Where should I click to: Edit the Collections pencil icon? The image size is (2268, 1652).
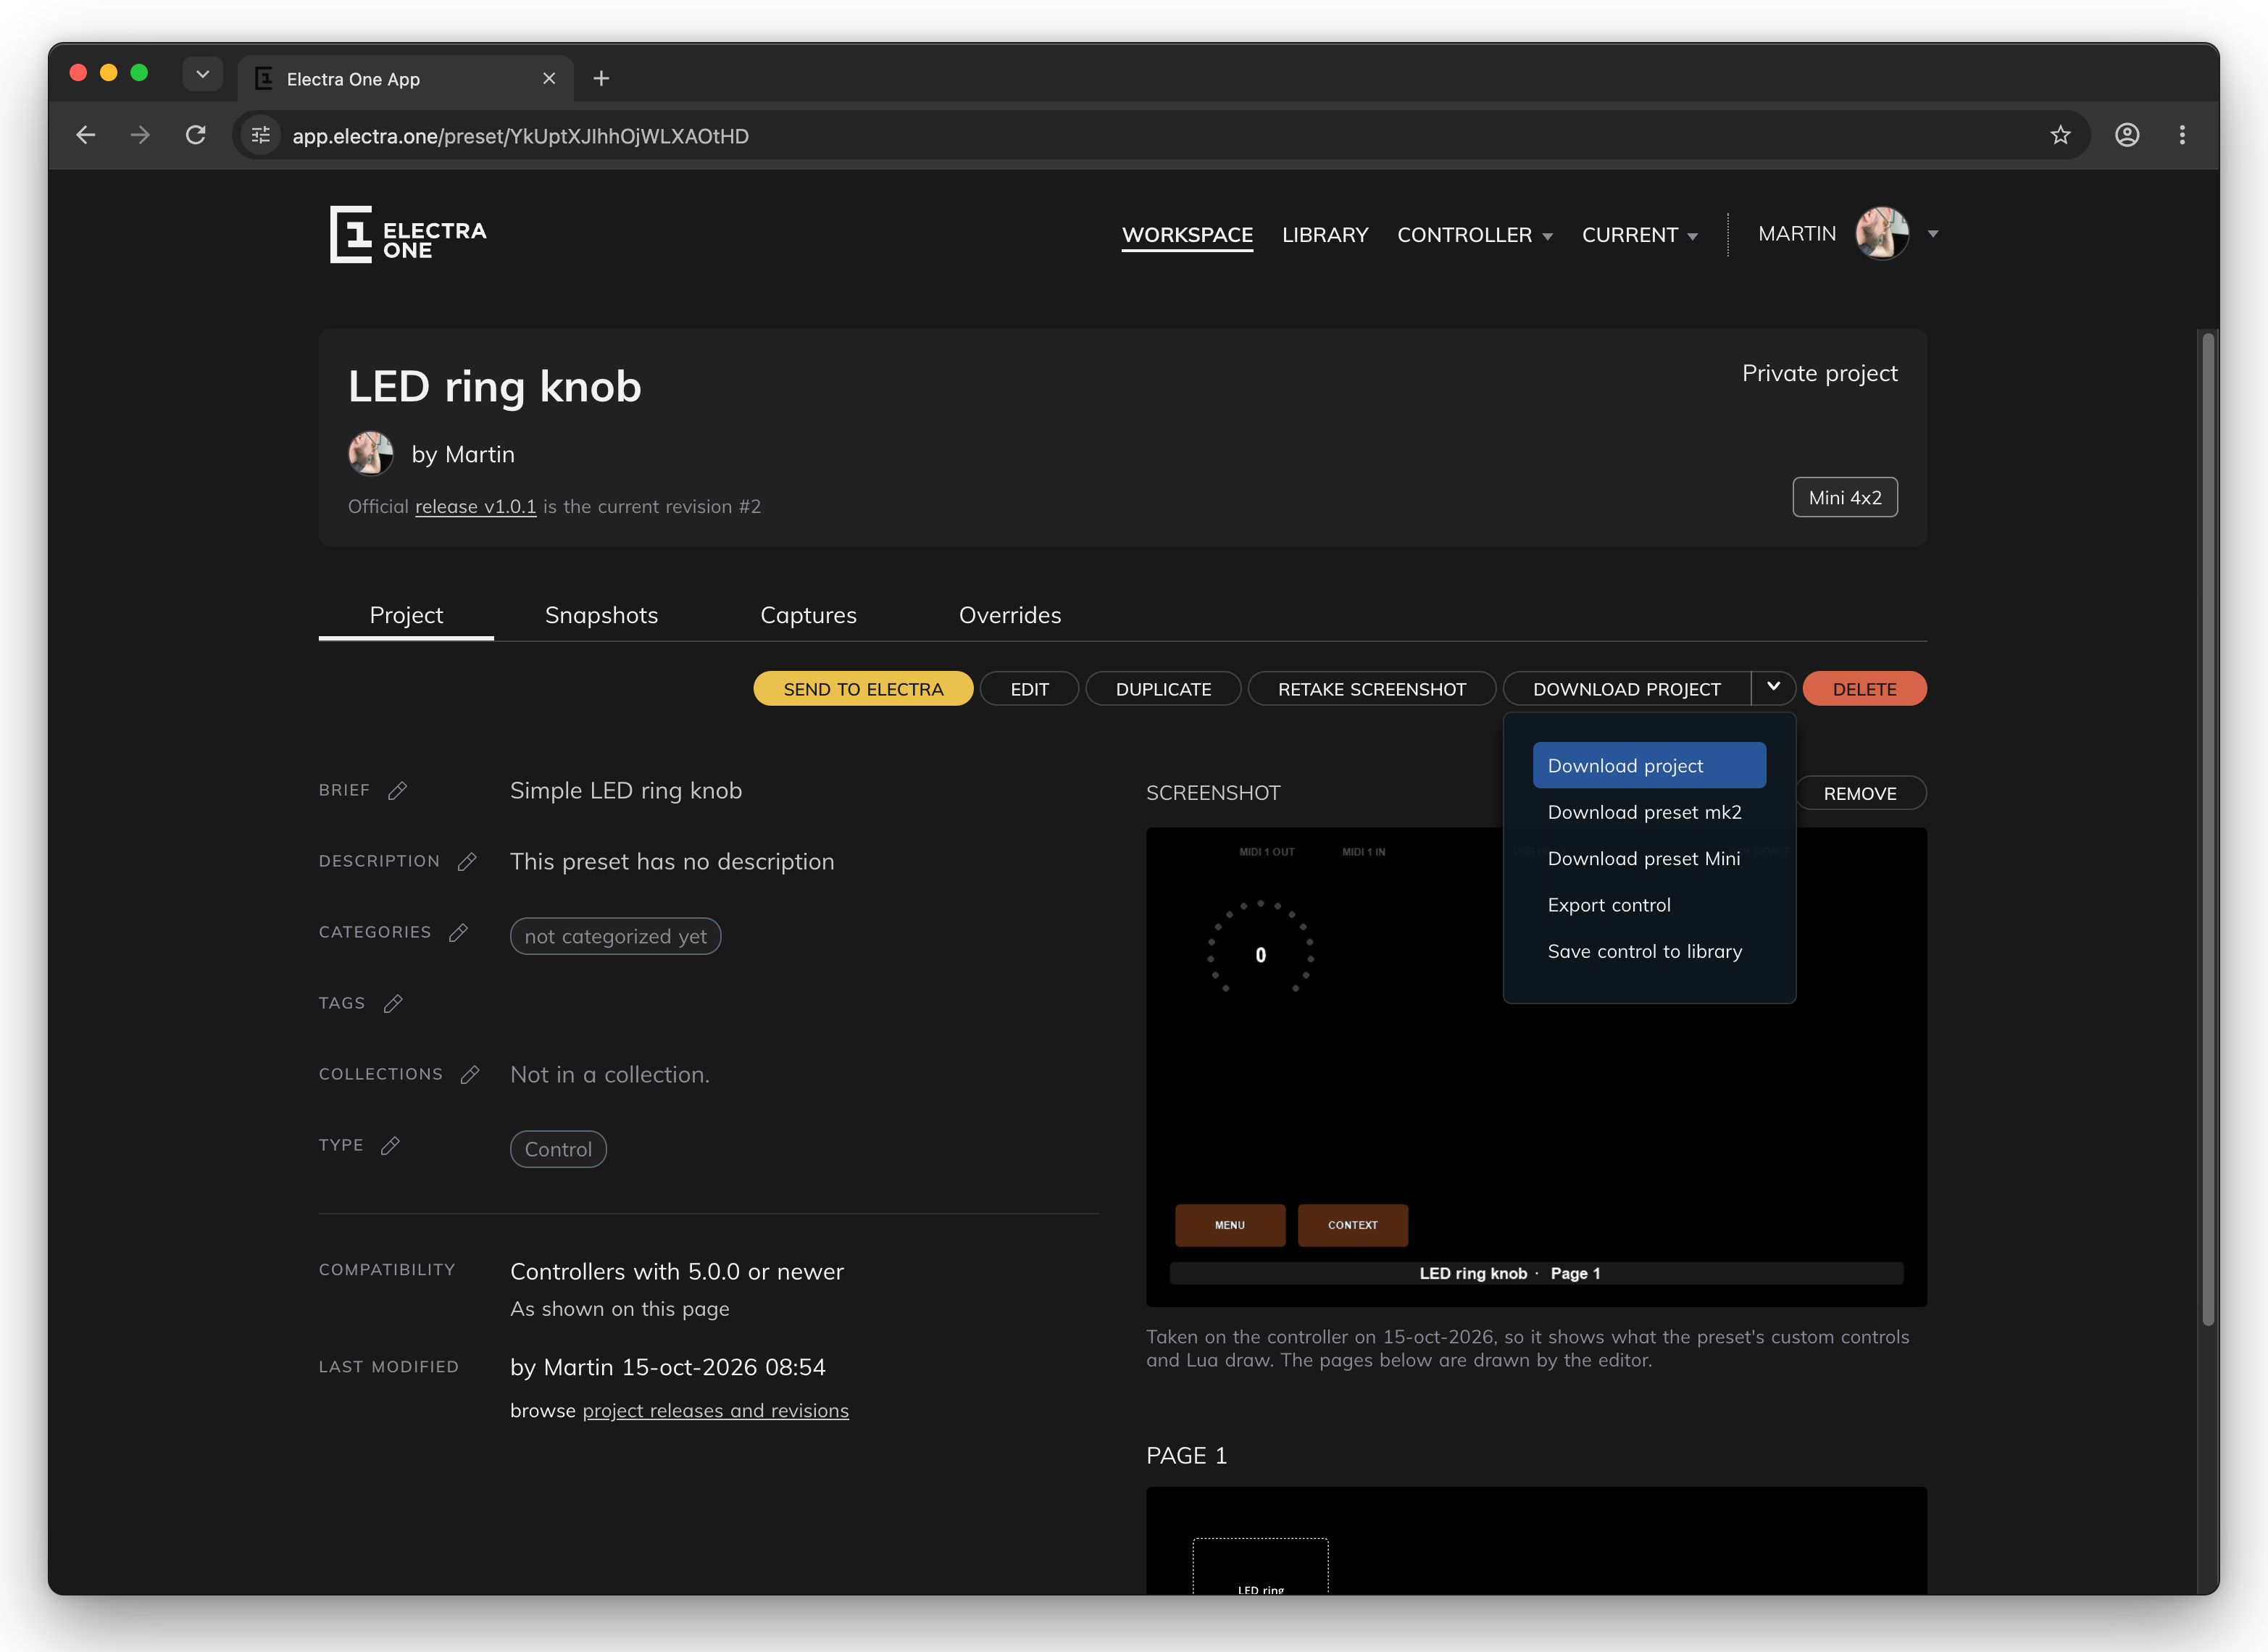coord(470,1075)
